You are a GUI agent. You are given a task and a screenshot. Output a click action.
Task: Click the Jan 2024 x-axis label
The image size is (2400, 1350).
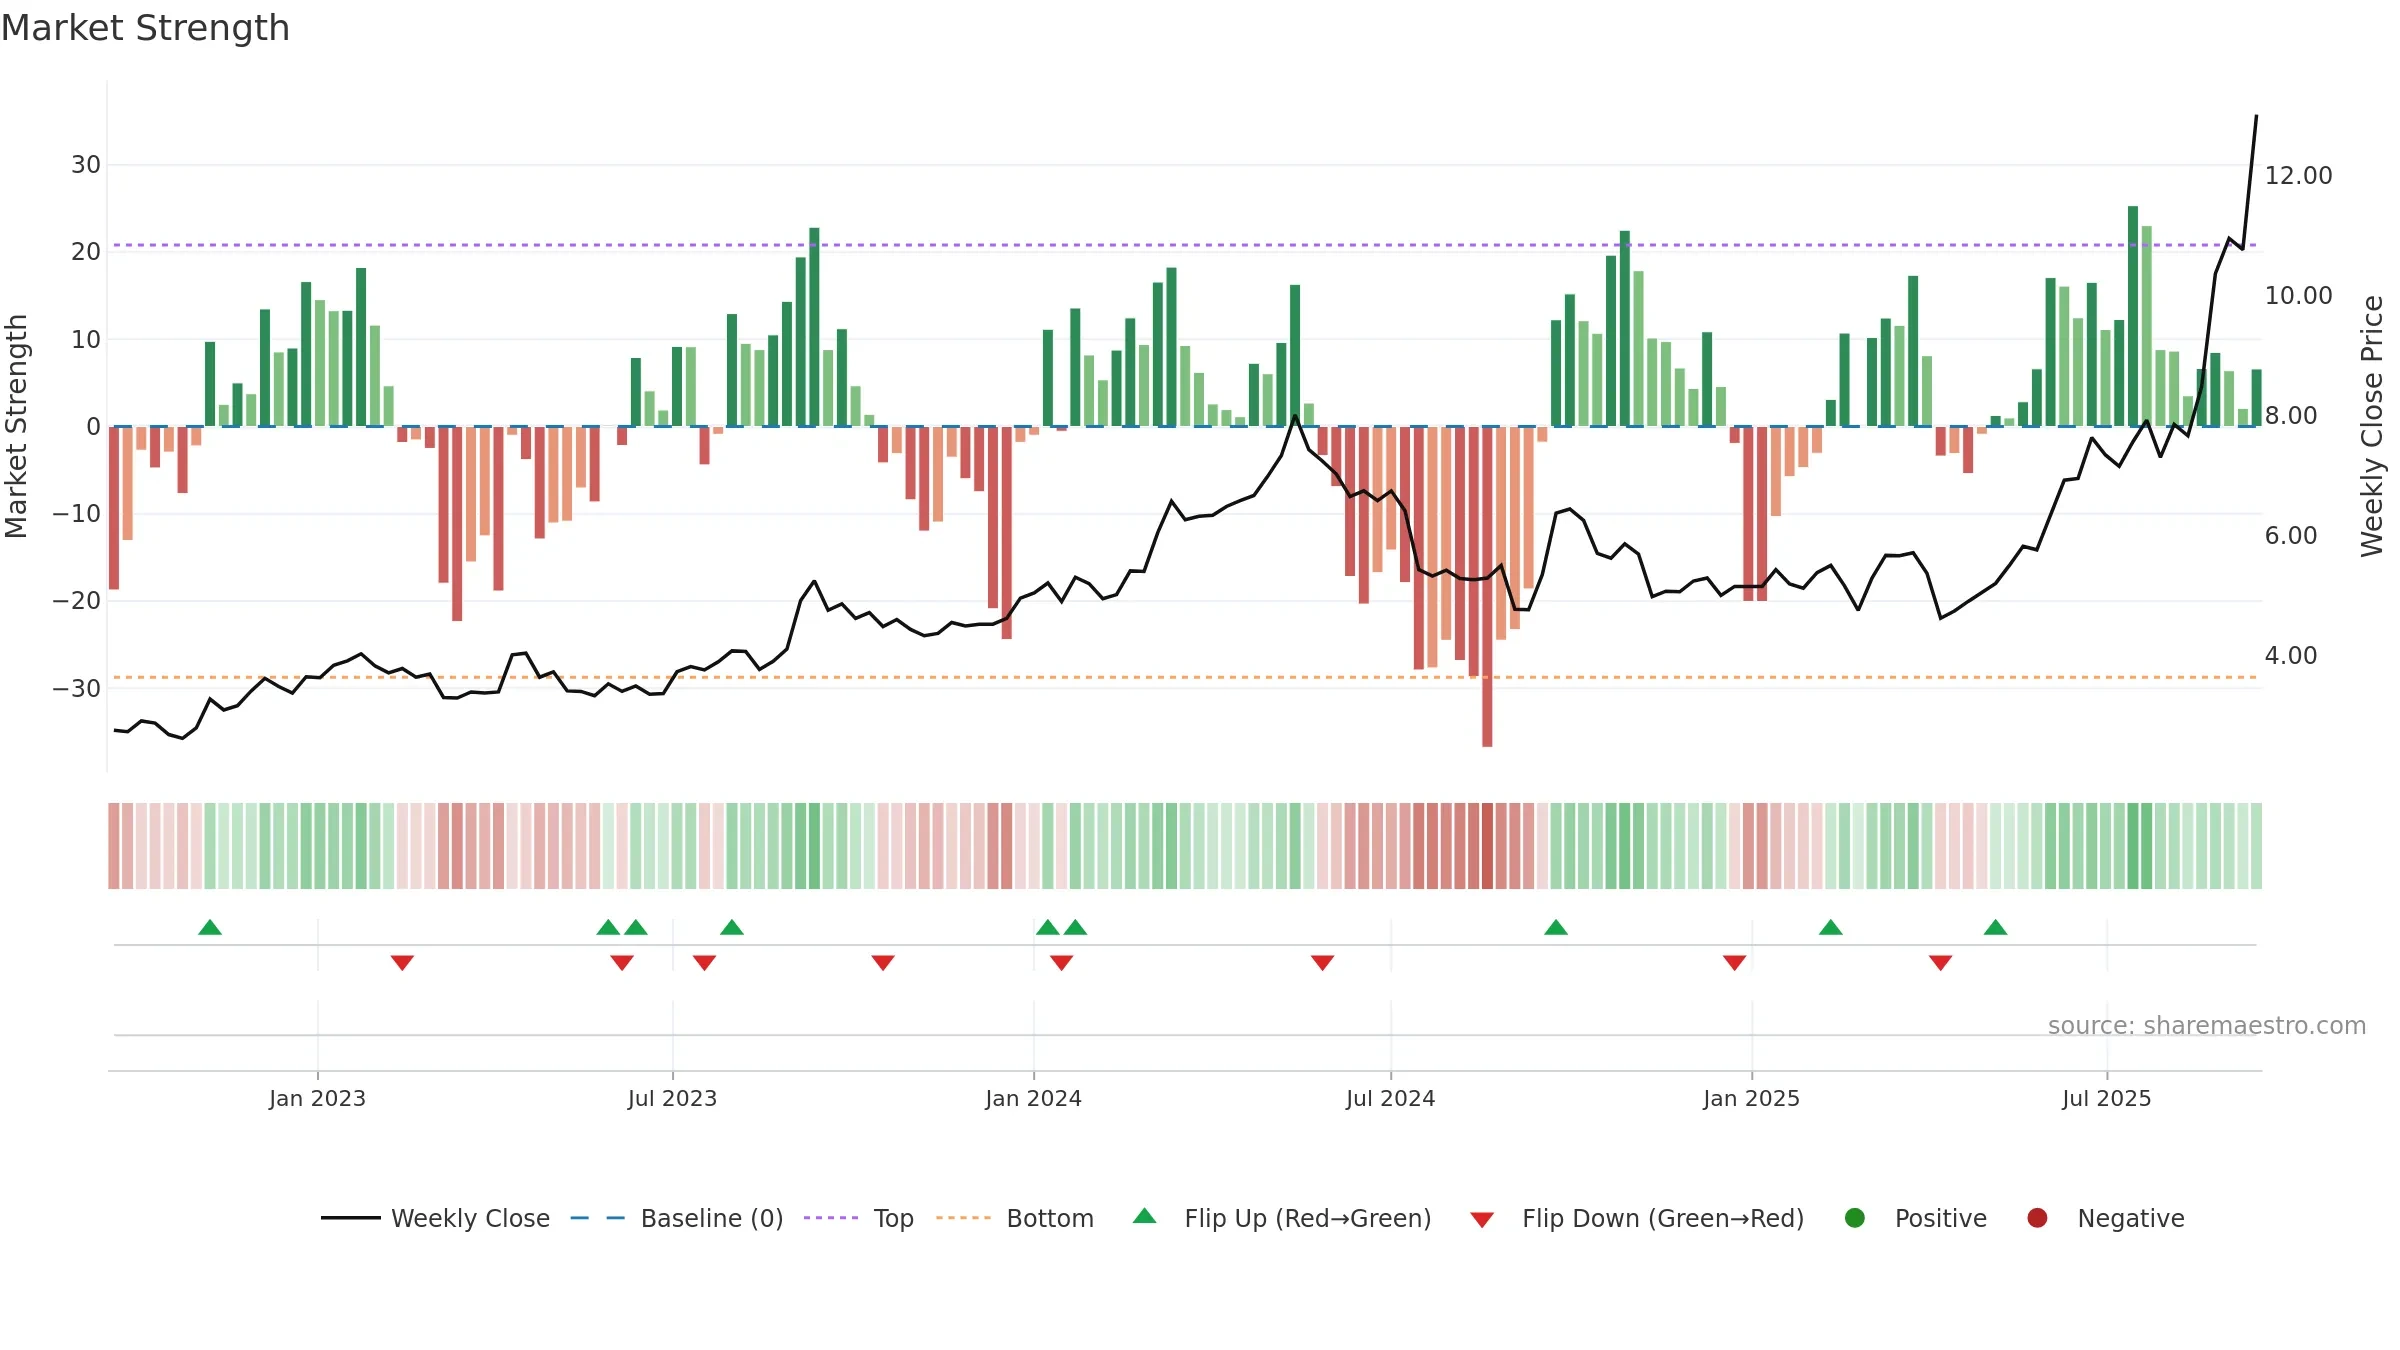[x=1033, y=1098]
